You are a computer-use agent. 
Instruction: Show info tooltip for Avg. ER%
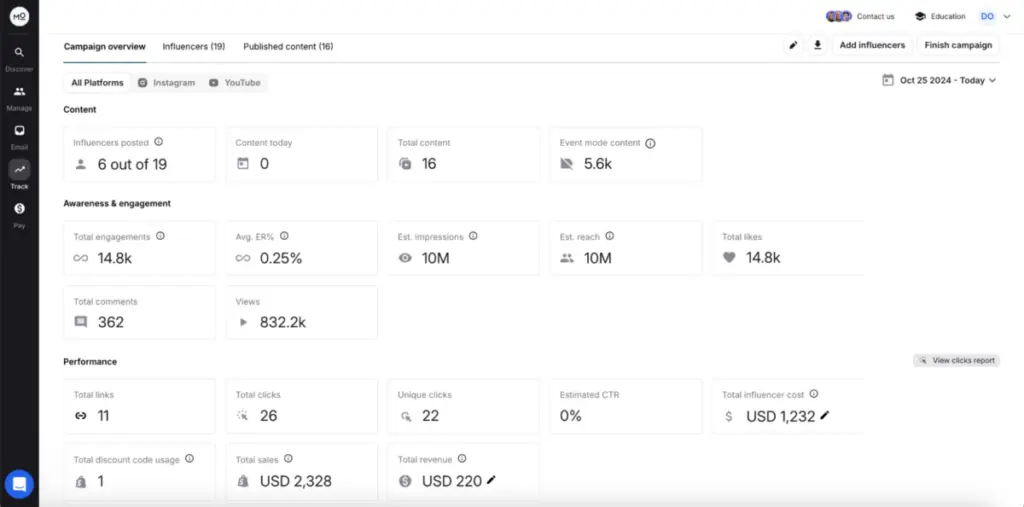pos(284,236)
